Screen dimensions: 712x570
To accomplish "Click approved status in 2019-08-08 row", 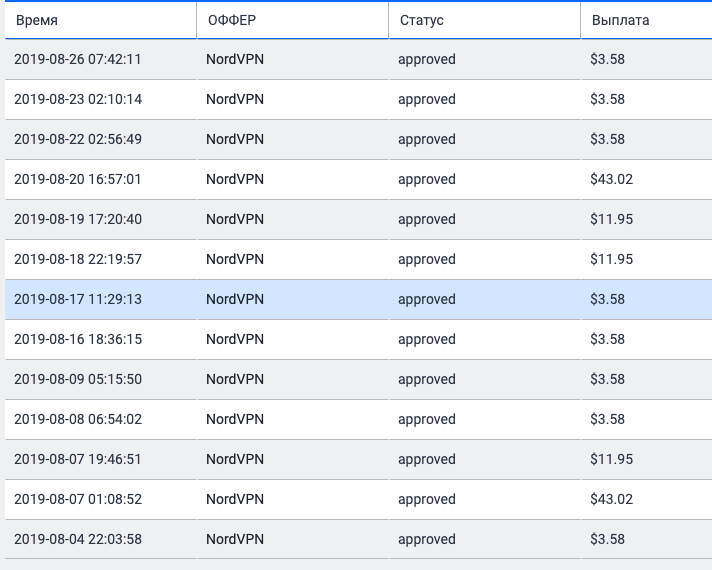I will pyautogui.click(x=426, y=419).
